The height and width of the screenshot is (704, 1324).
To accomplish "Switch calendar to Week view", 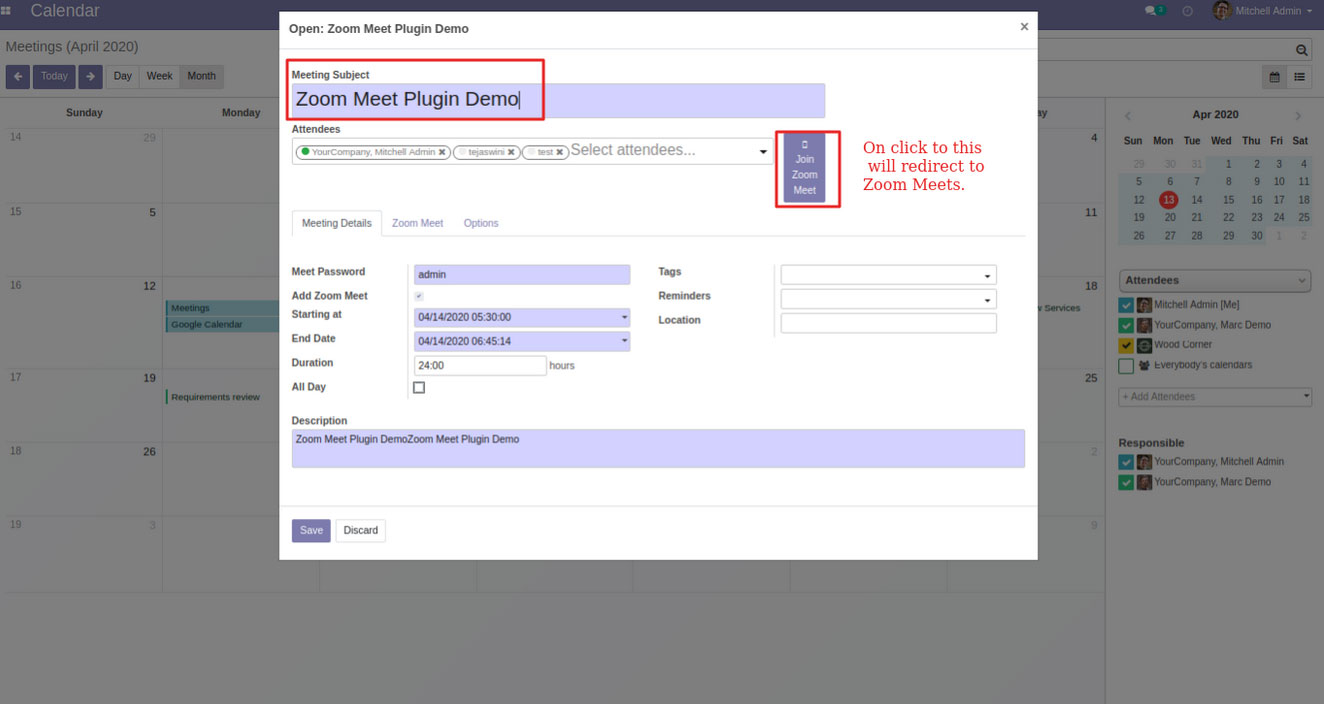I will [x=159, y=76].
